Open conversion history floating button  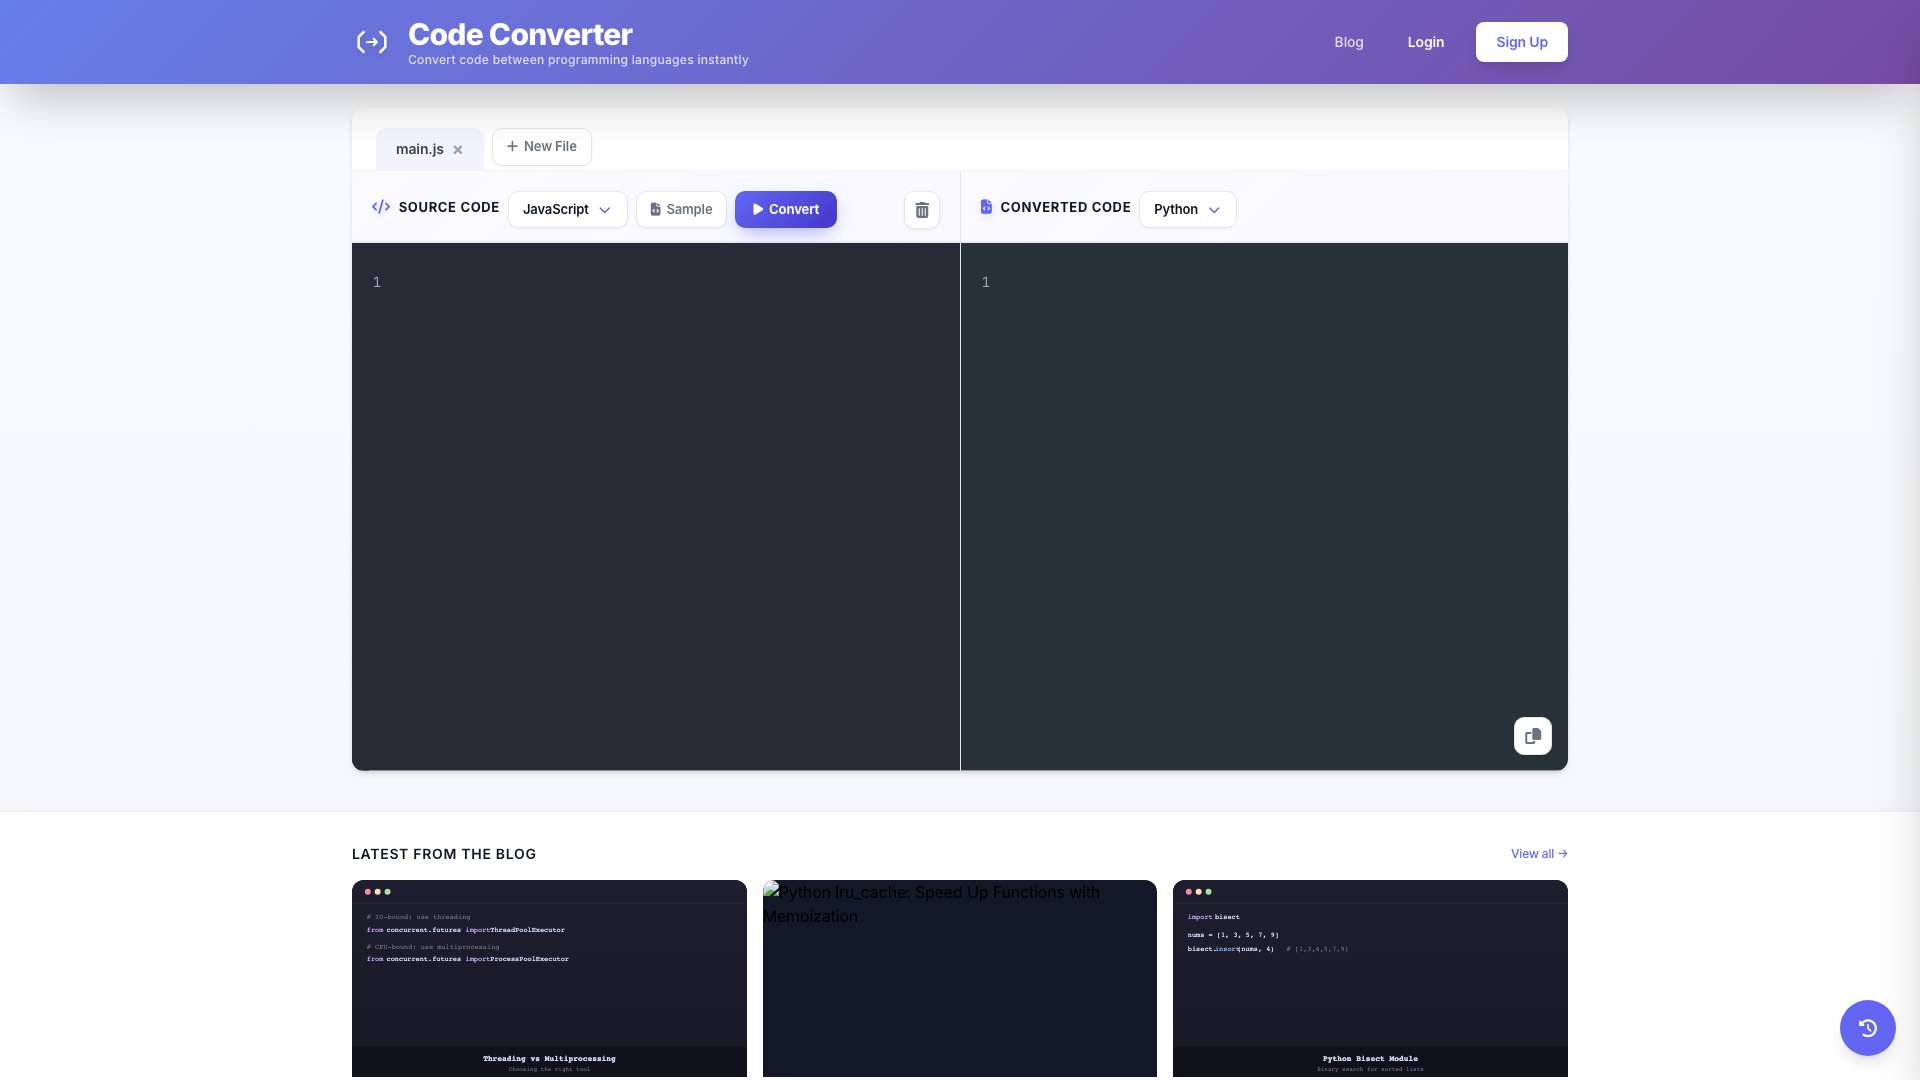coord(1867,1027)
